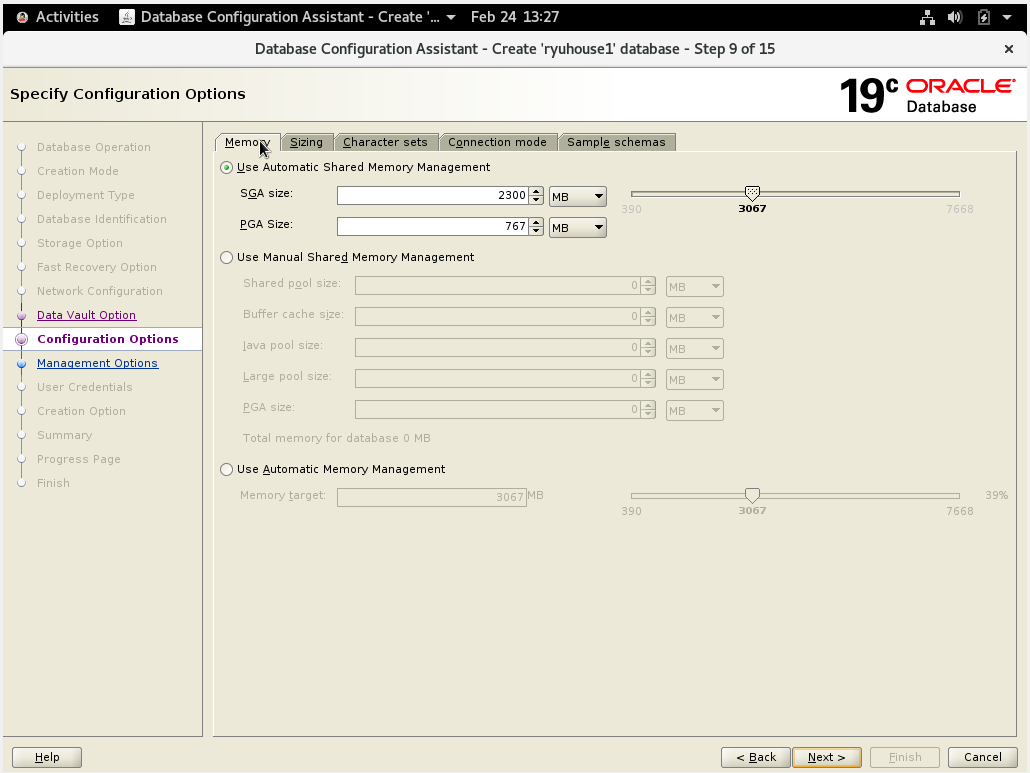Viewport: 1030px width, 773px height.
Task: Open the Large pool size MB dropdown
Action: pos(694,380)
